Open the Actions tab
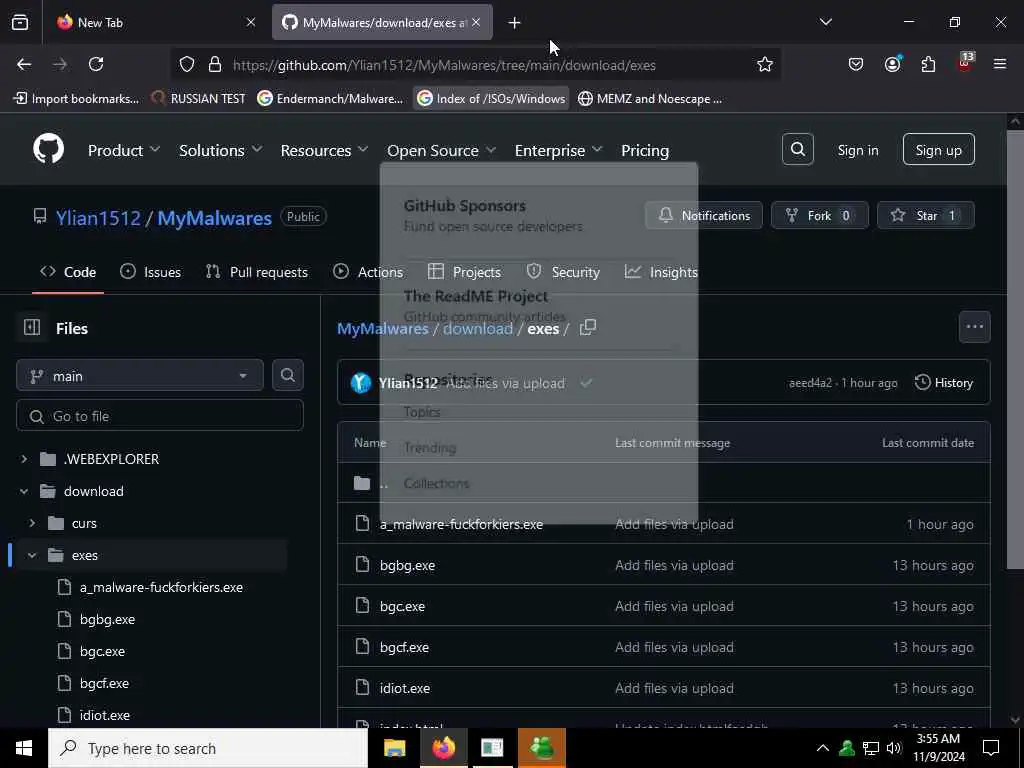1024x768 pixels. click(x=368, y=272)
